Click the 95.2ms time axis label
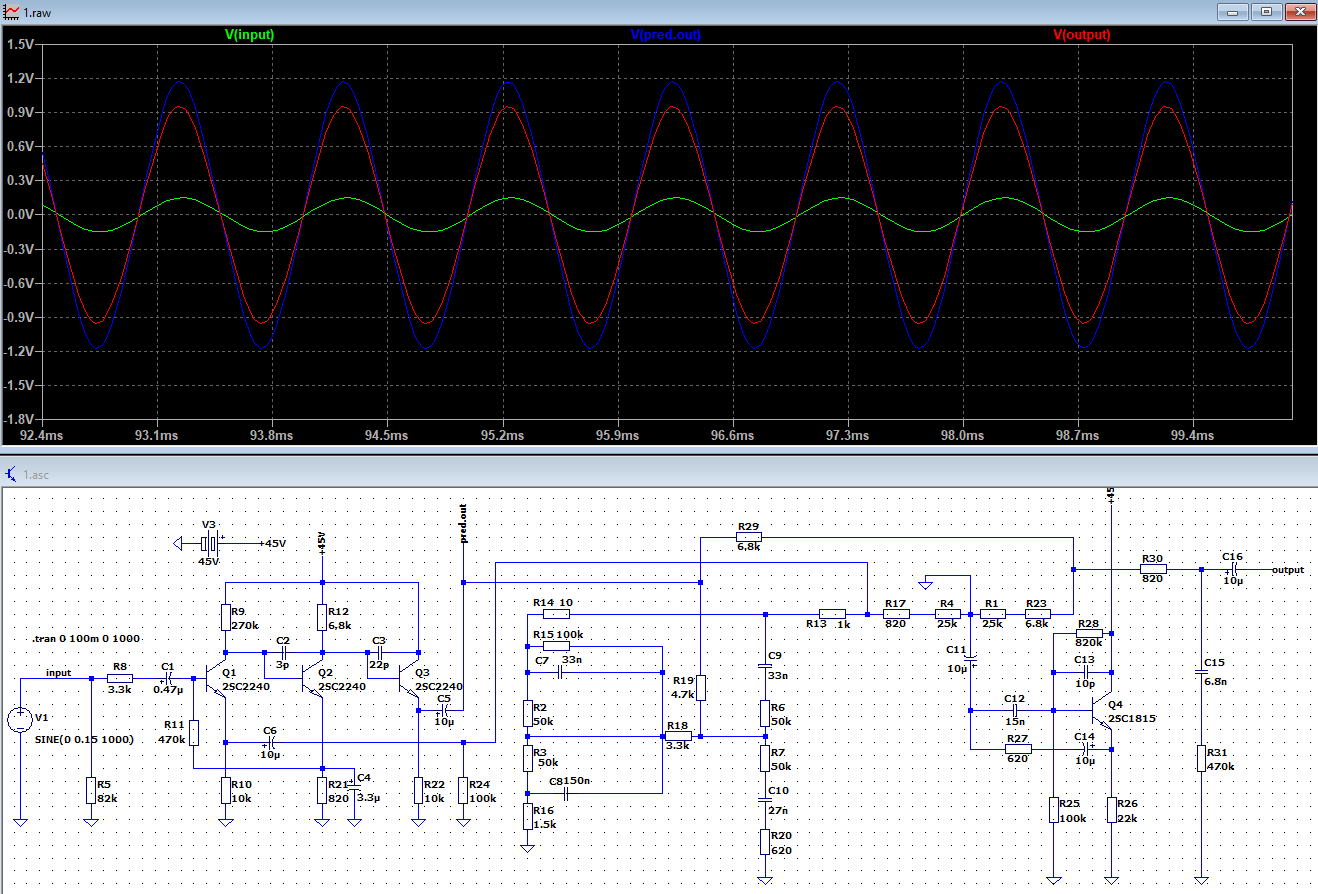 pyautogui.click(x=502, y=436)
